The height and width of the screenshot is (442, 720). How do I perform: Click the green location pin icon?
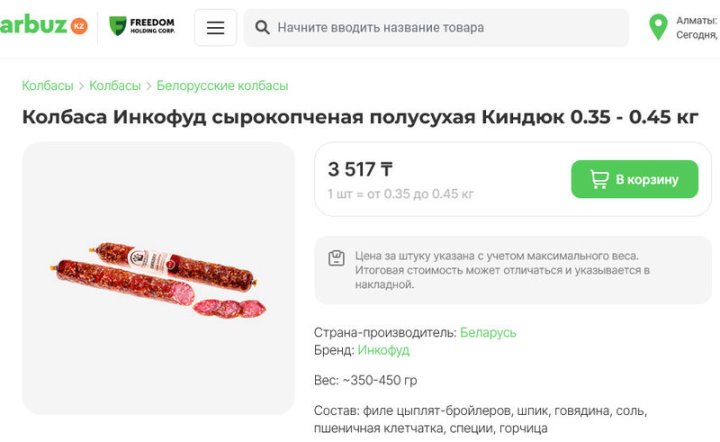657,27
